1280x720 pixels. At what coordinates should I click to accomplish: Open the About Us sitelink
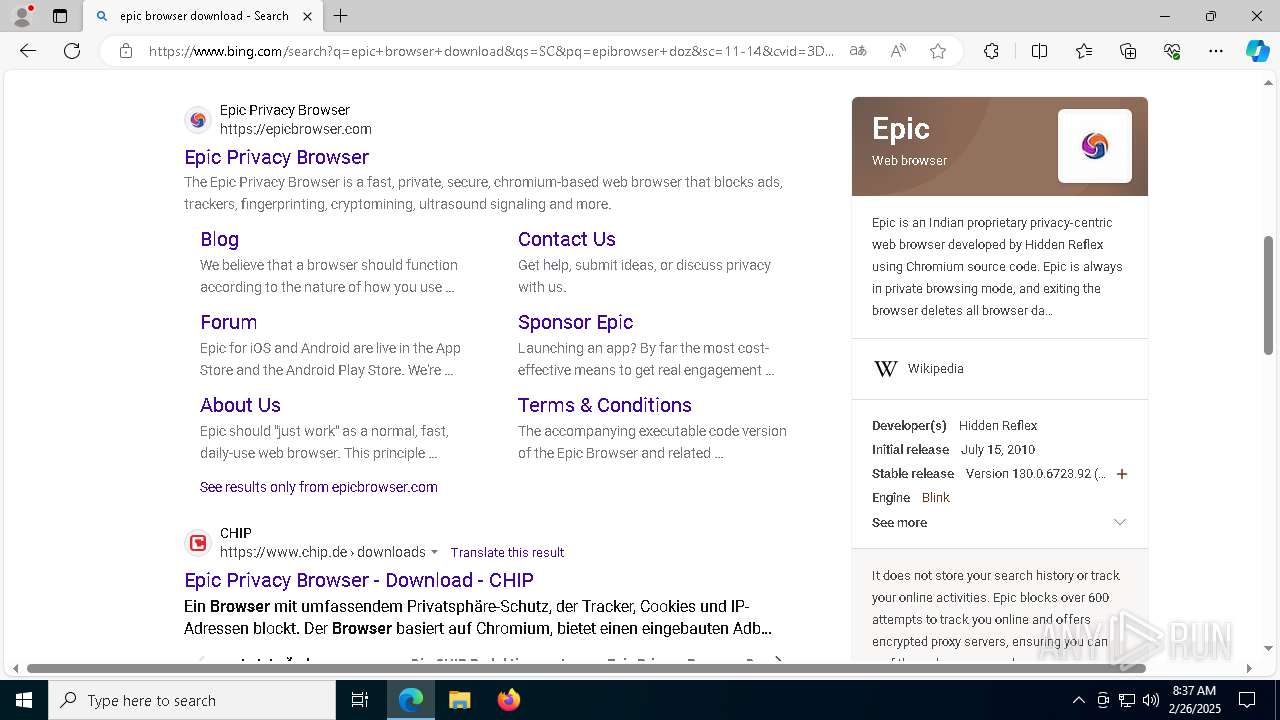pyautogui.click(x=240, y=405)
